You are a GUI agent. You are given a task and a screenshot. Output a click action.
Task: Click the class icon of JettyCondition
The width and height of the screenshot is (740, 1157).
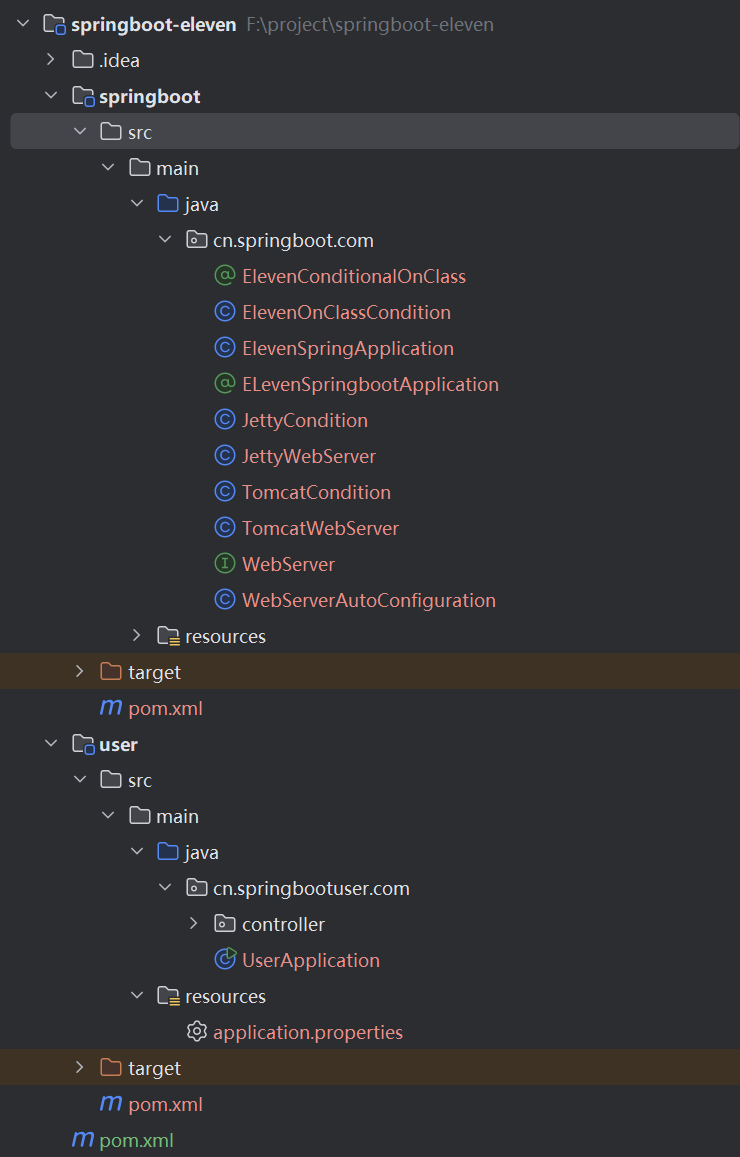click(224, 420)
